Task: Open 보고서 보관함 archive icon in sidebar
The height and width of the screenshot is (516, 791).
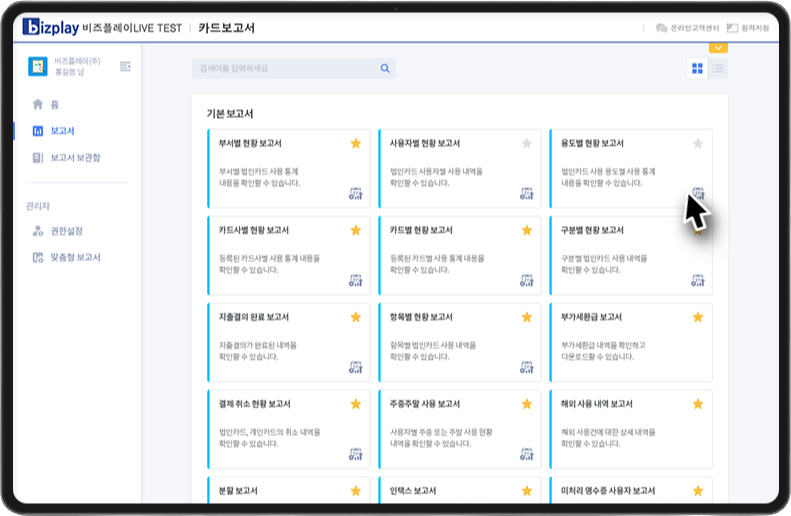Action: pyautogui.click(x=38, y=158)
